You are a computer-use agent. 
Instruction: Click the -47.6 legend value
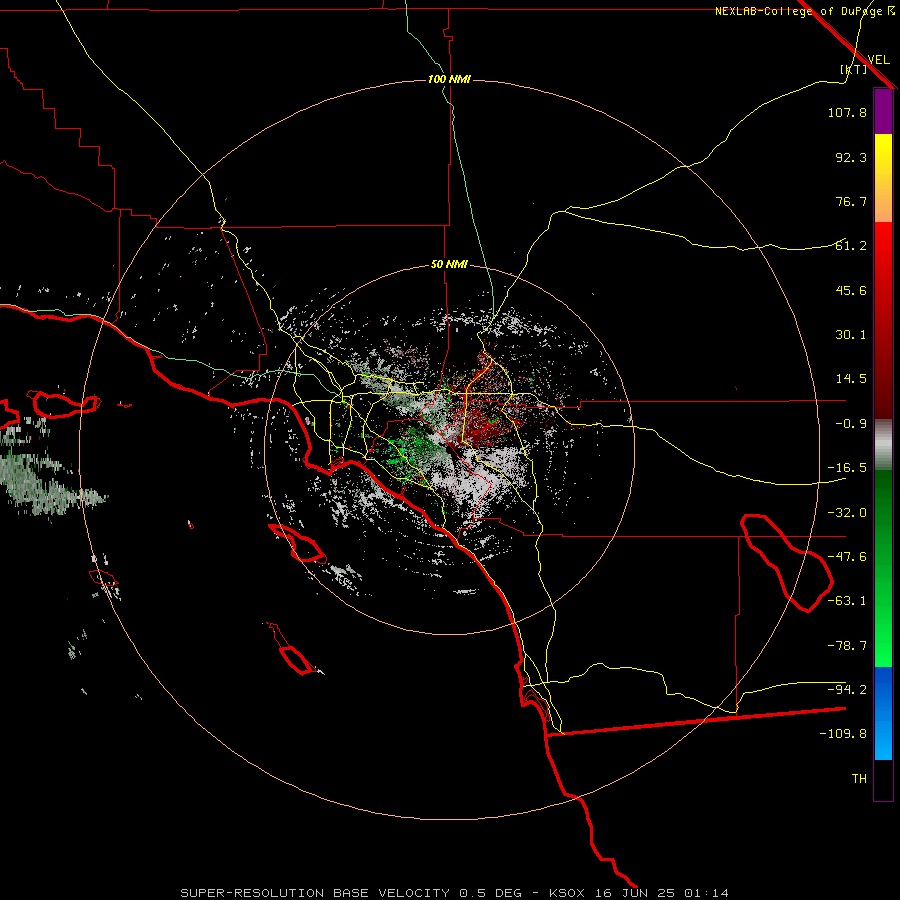point(847,557)
